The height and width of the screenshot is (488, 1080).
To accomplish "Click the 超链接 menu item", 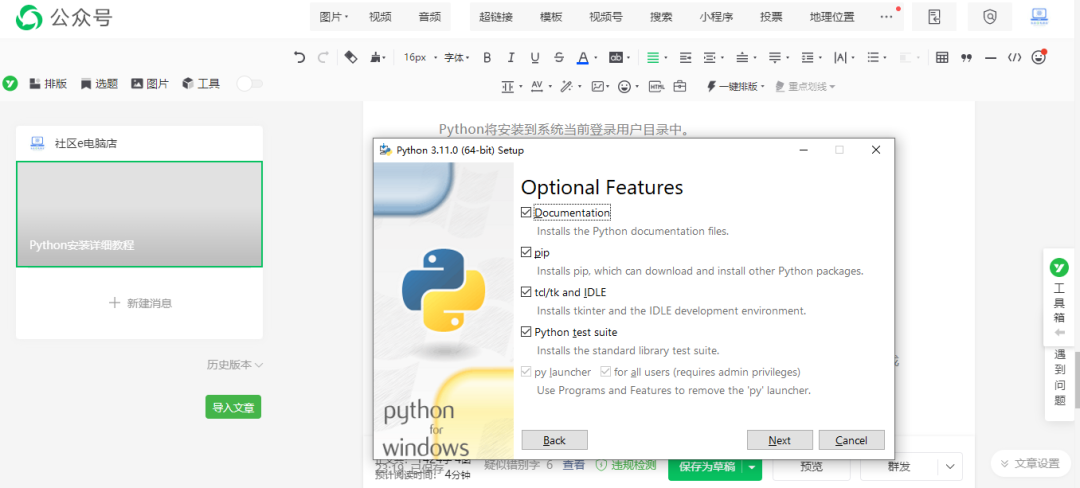I will 496,17.
